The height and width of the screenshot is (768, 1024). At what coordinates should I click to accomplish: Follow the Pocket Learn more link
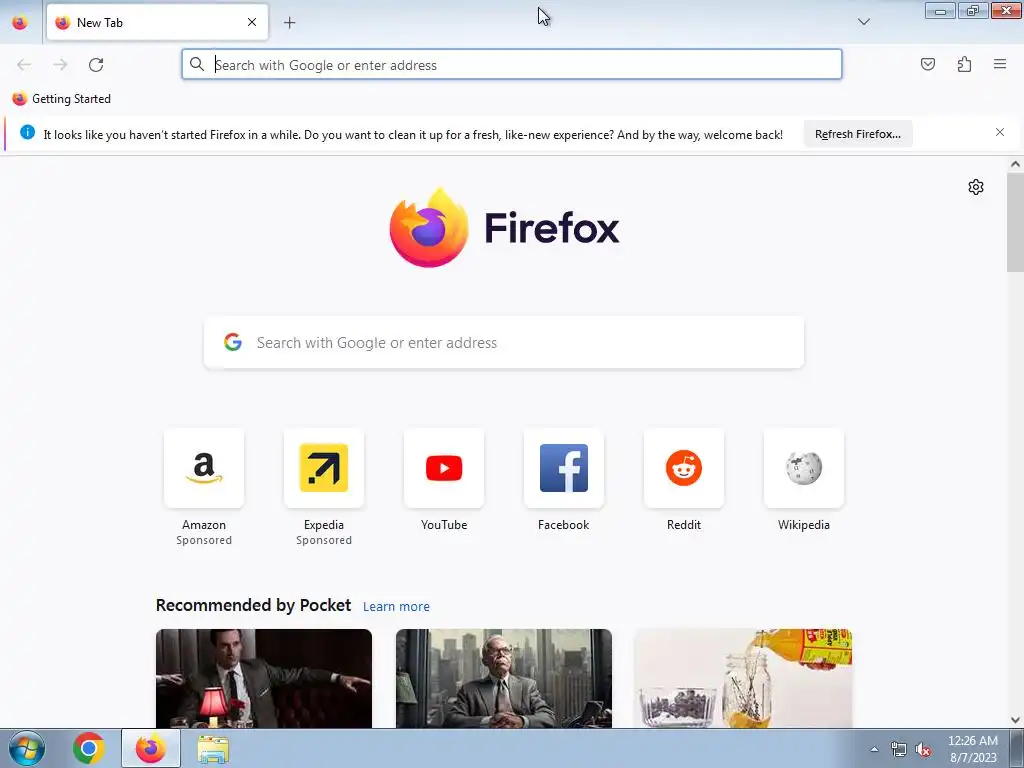pyautogui.click(x=396, y=607)
